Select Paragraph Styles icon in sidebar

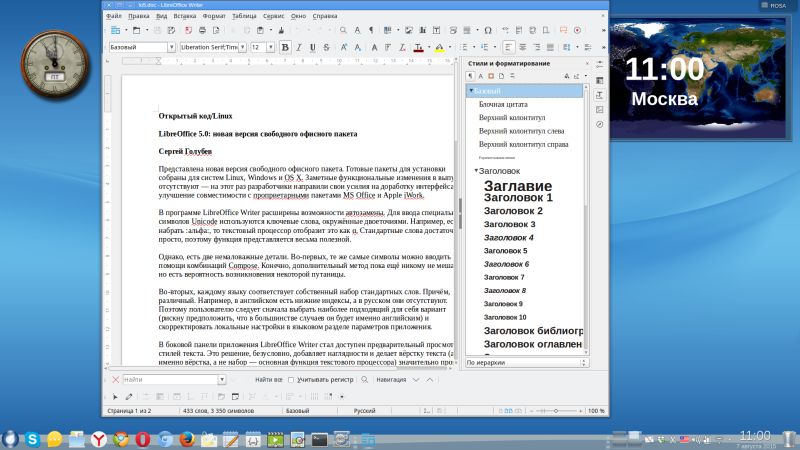point(470,76)
